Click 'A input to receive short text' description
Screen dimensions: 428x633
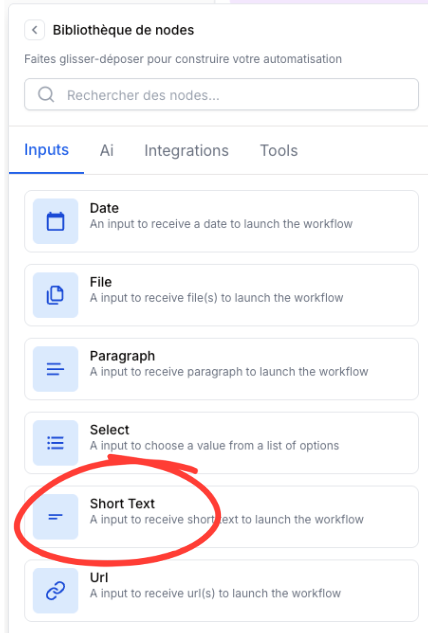point(227,519)
